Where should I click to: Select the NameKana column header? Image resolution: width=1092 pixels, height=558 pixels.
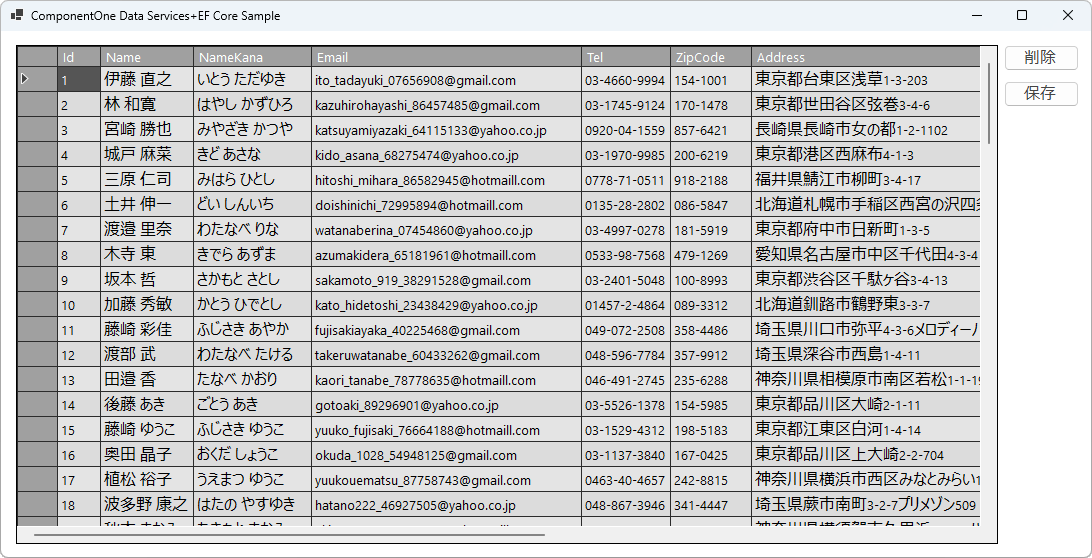pyautogui.click(x=250, y=57)
